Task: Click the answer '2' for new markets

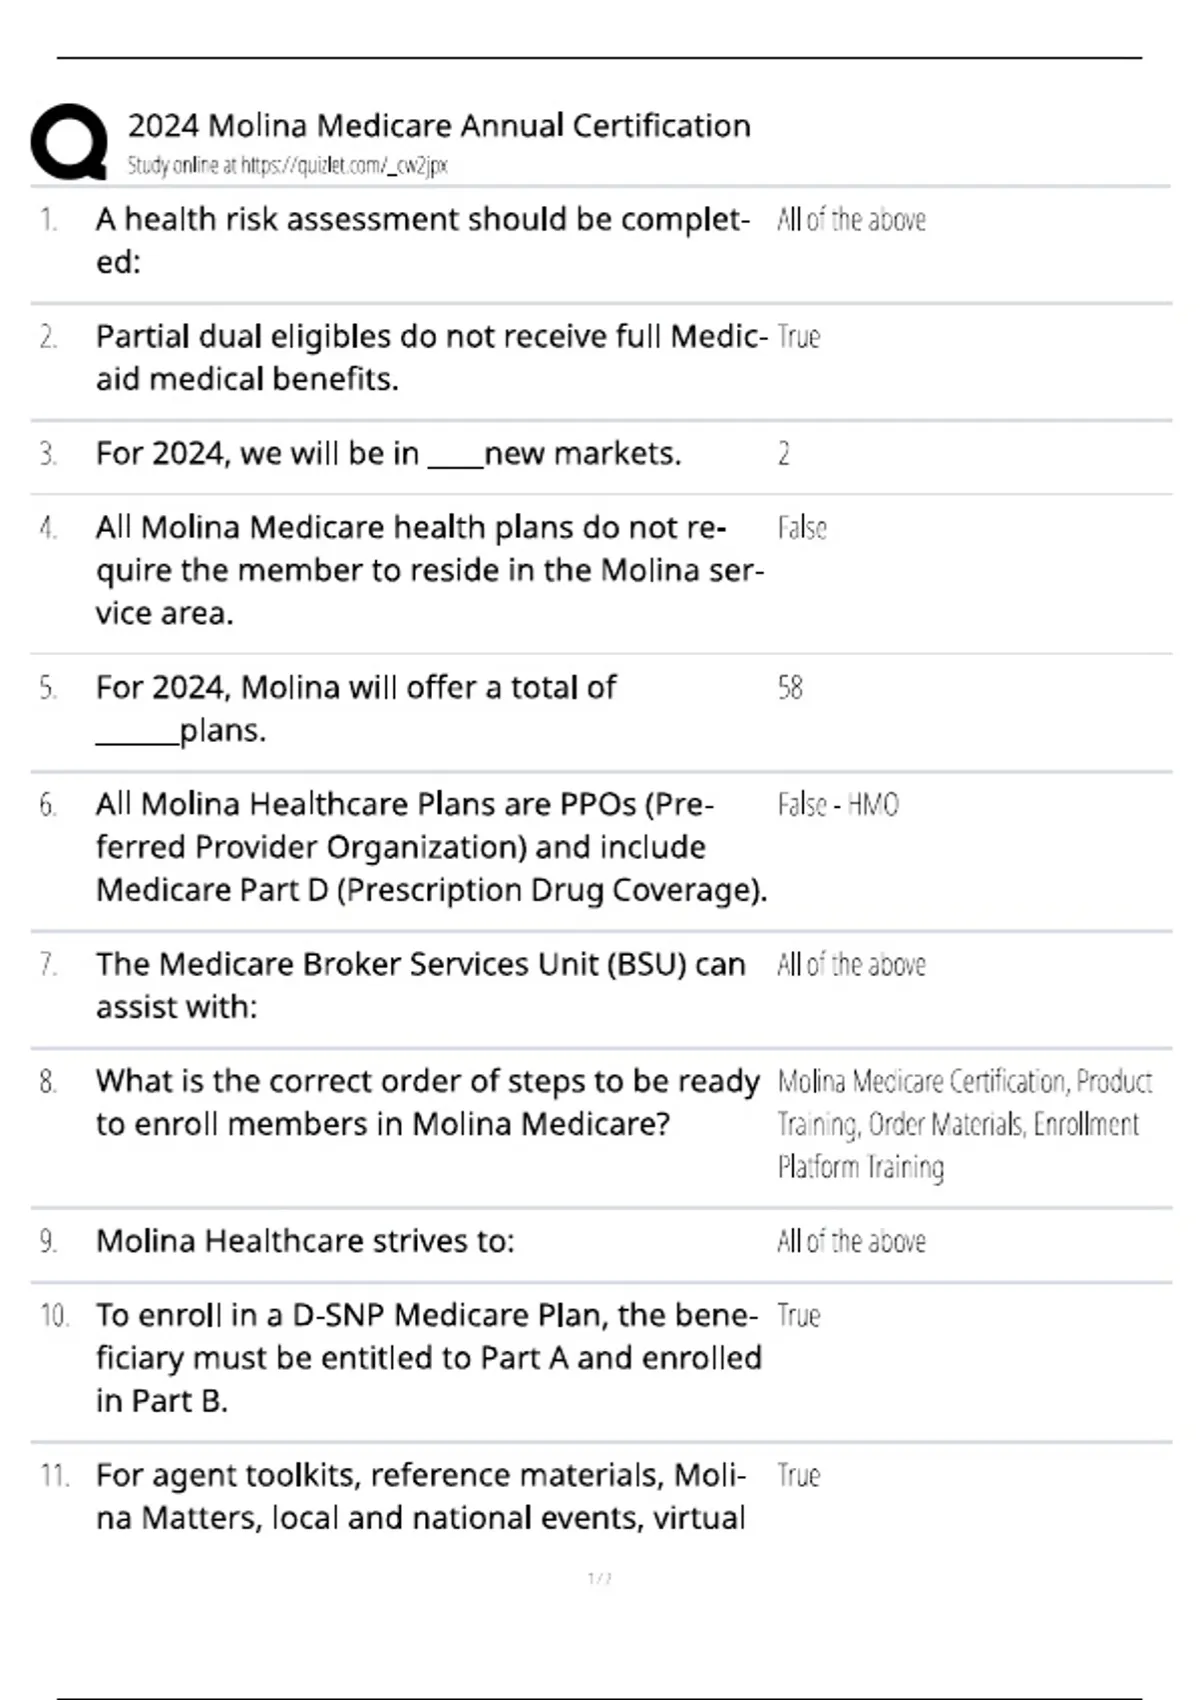Action: pos(783,454)
